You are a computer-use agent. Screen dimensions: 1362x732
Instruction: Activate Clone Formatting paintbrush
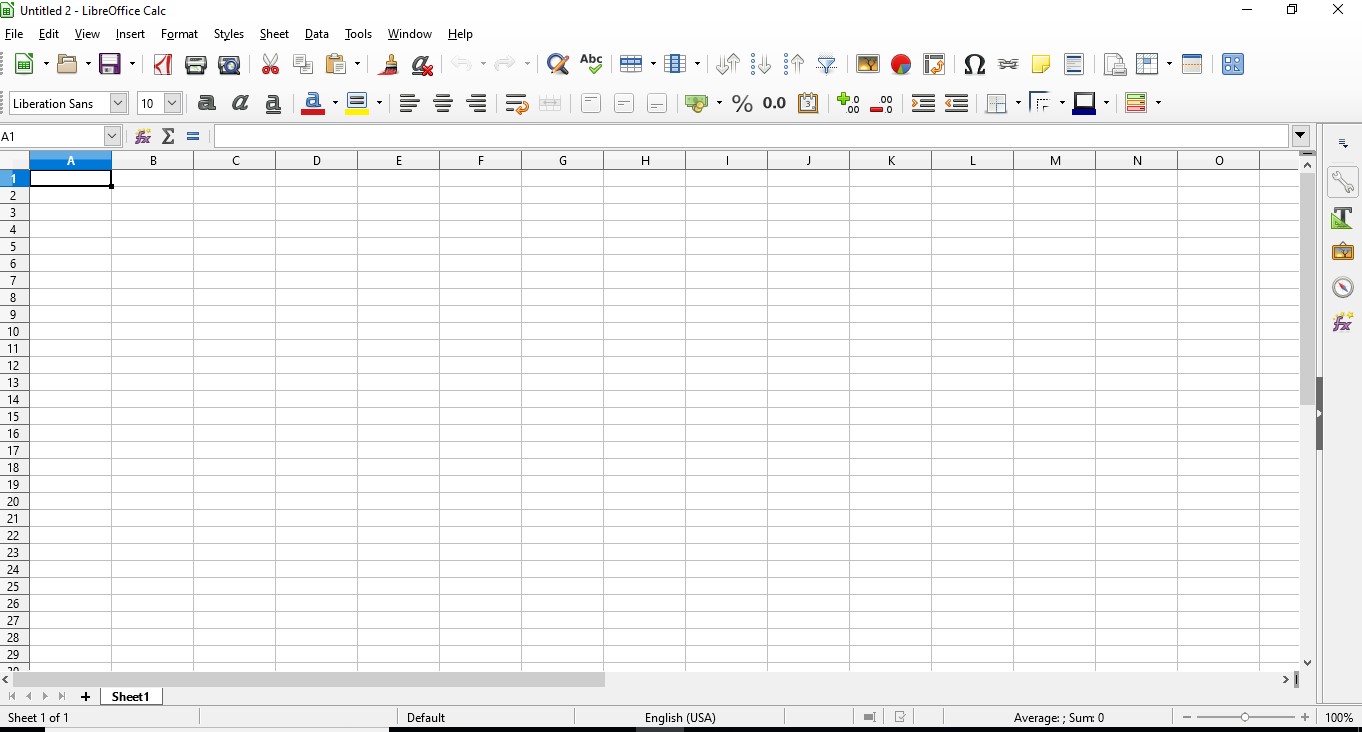click(x=389, y=64)
